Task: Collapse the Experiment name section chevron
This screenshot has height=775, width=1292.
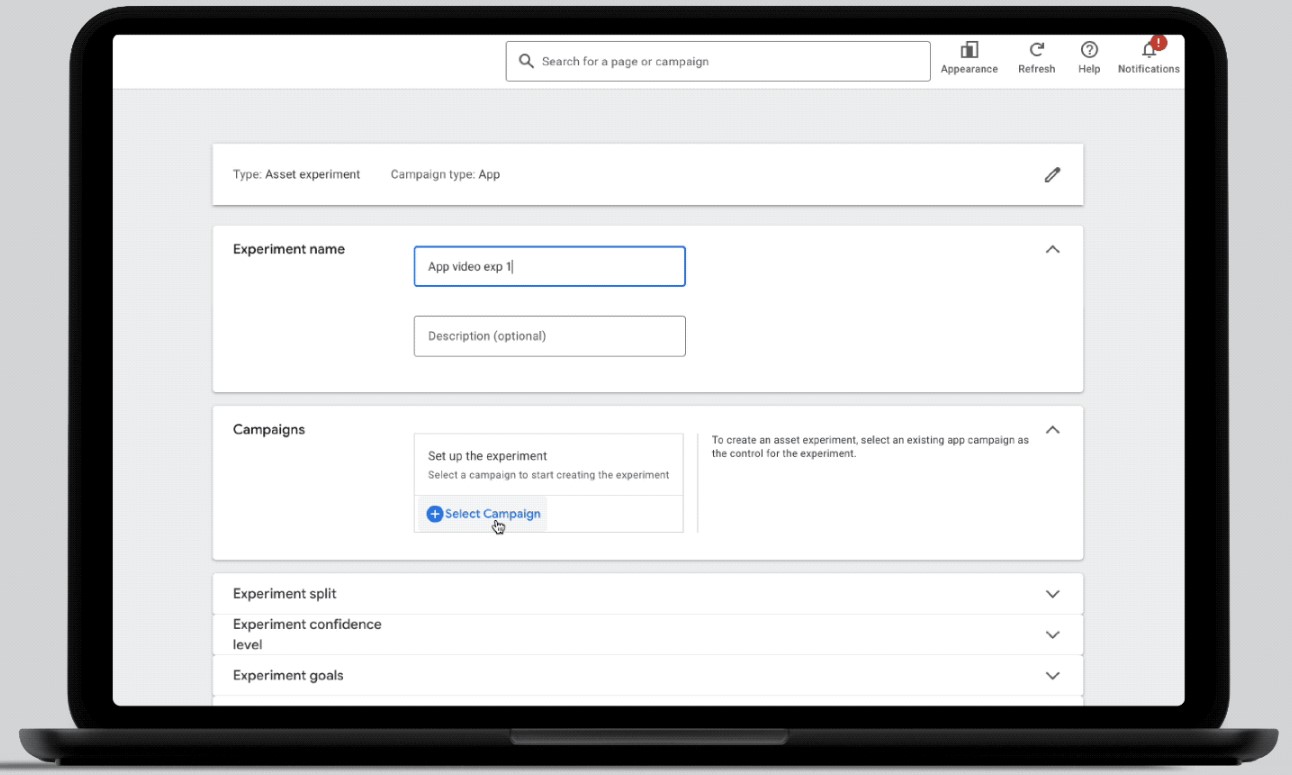Action: [x=1052, y=250]
